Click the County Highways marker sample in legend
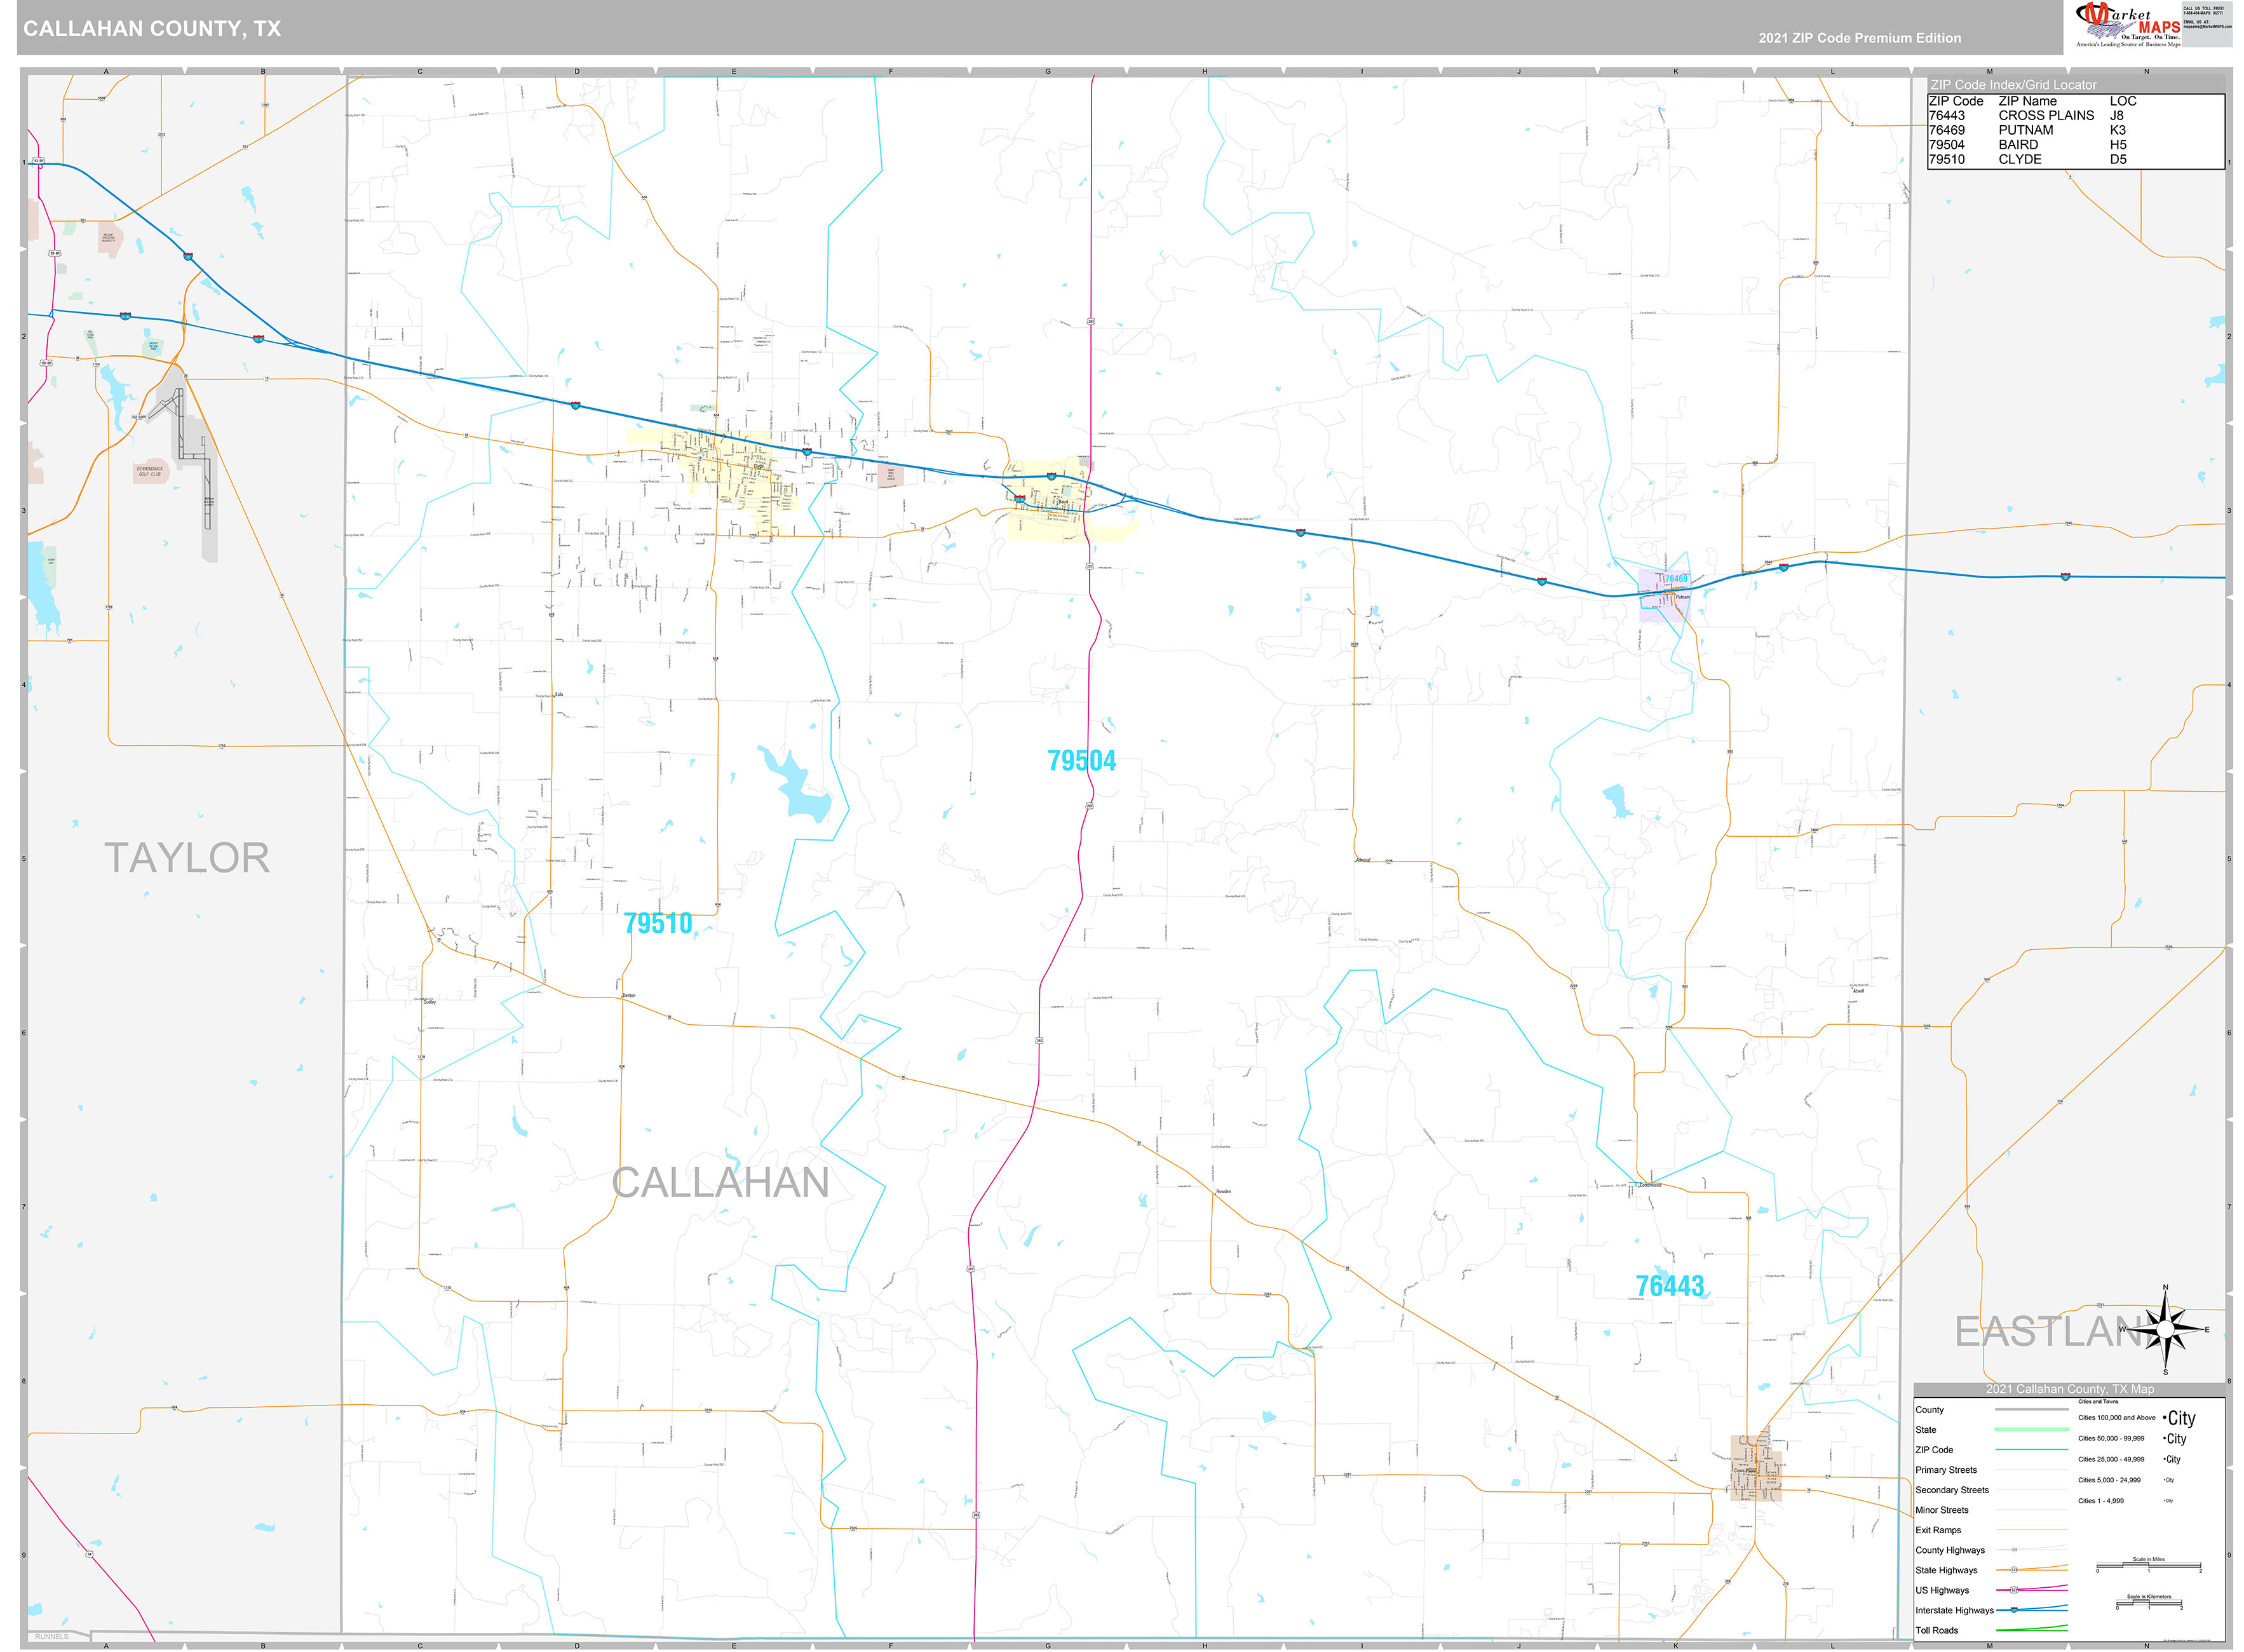Screen dimensions: 2244x1652 click(2014, 1550)
